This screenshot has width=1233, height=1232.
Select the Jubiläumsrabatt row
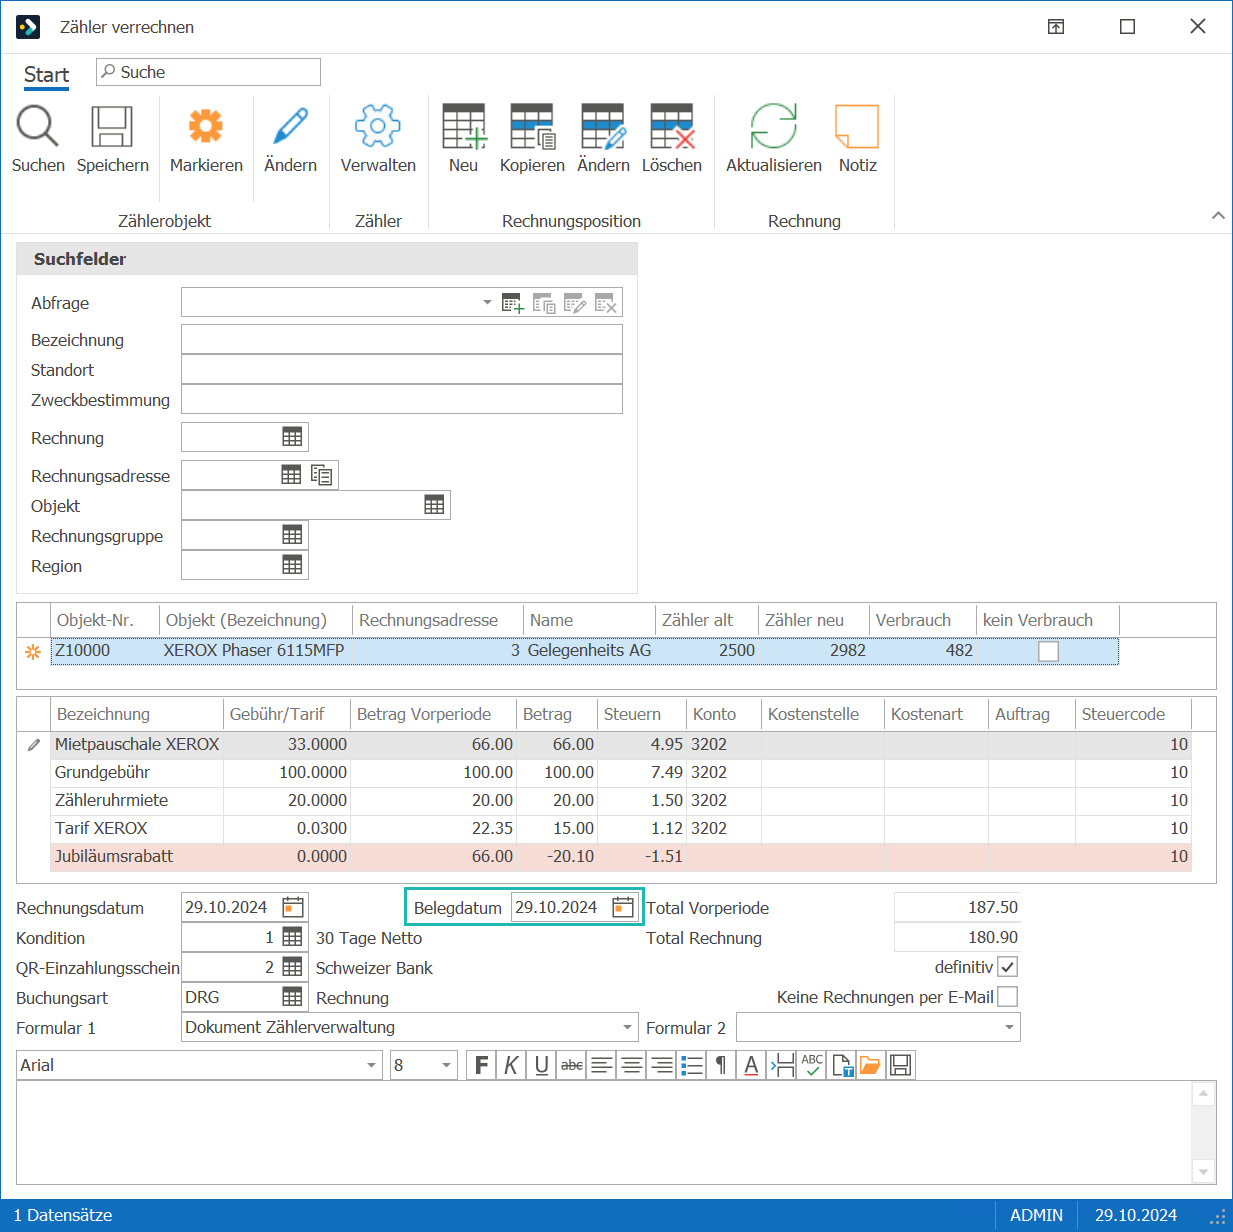(x=621, y=856)
